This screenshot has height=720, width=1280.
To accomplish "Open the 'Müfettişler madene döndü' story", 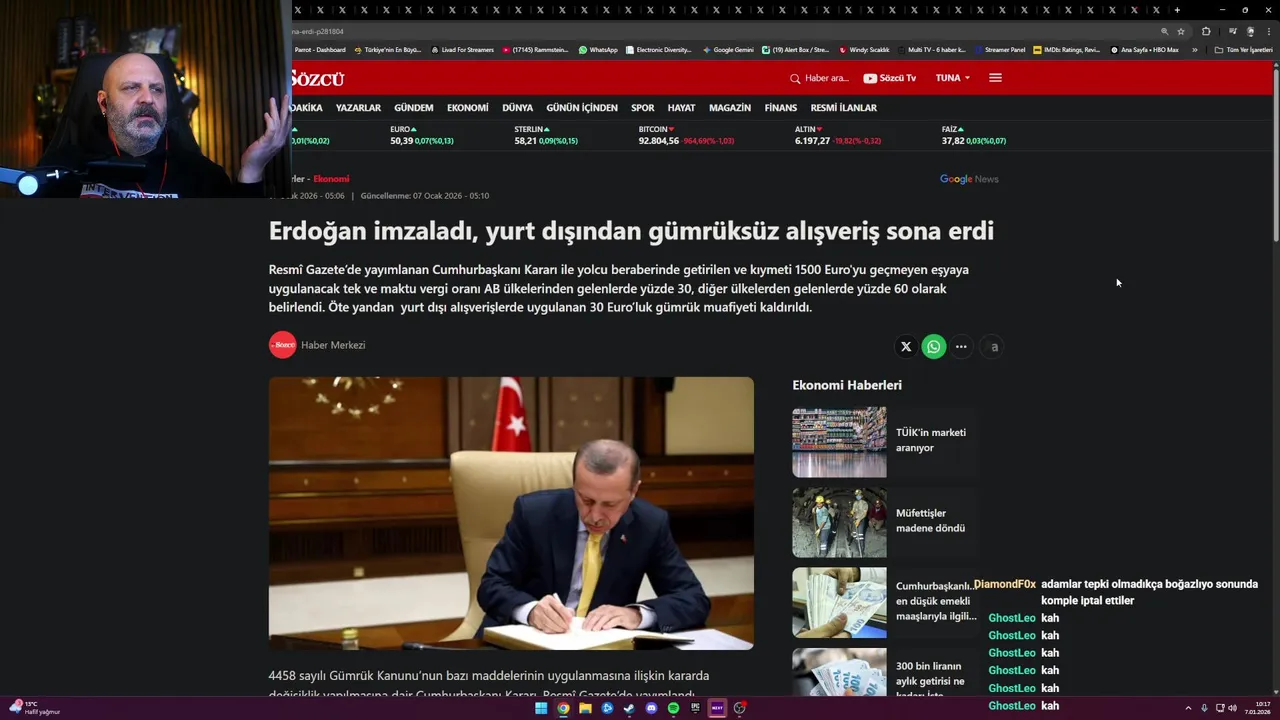I will 930,520.
